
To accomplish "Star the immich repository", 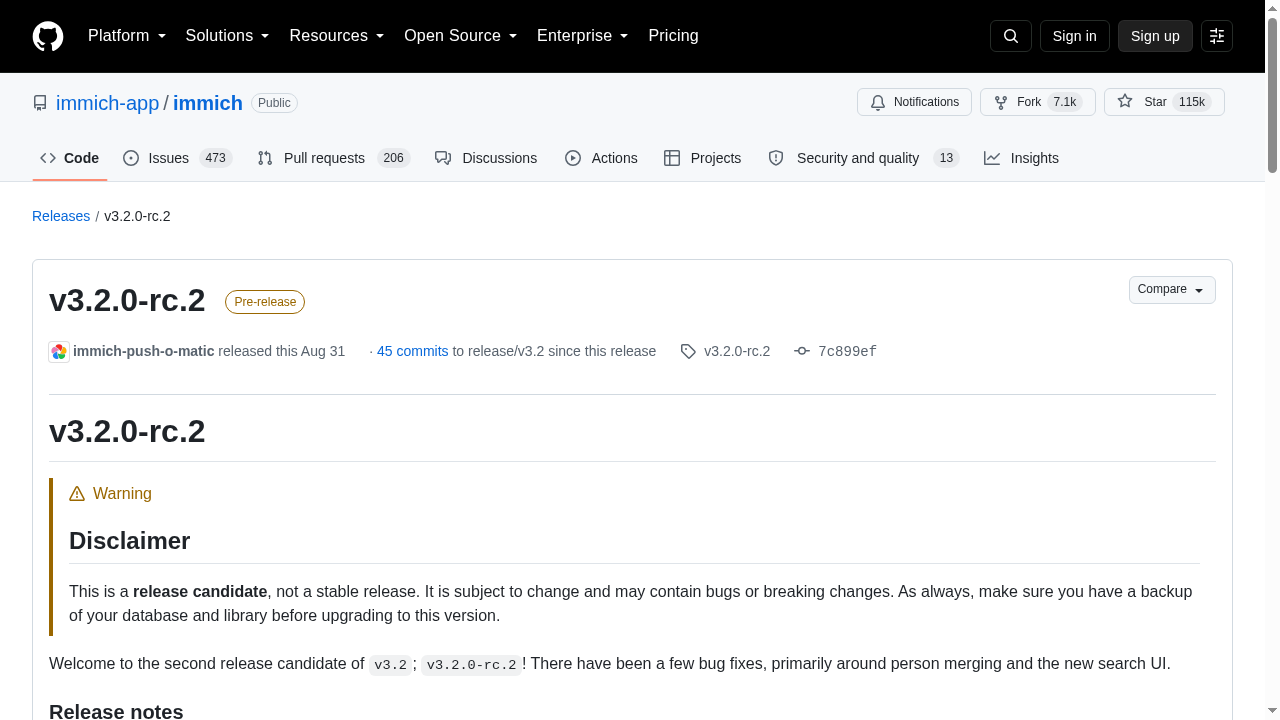I will click(1164, 102).
